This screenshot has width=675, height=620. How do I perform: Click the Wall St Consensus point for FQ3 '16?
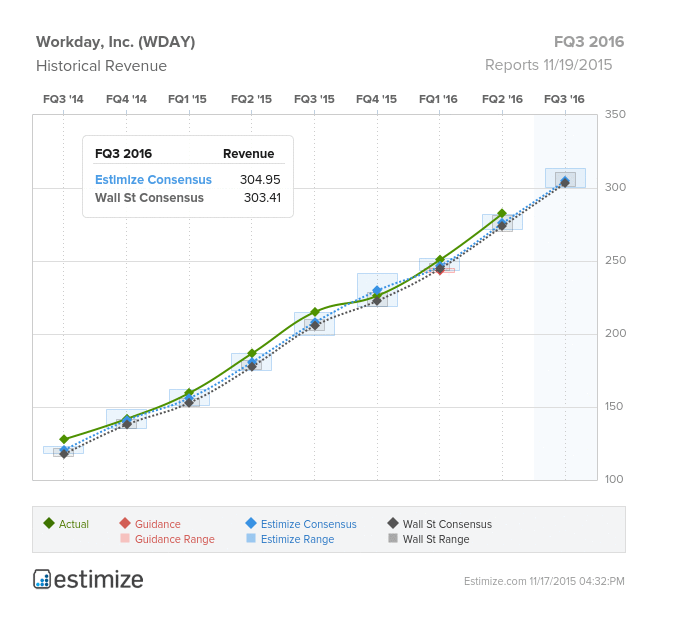tap(565, 183)
